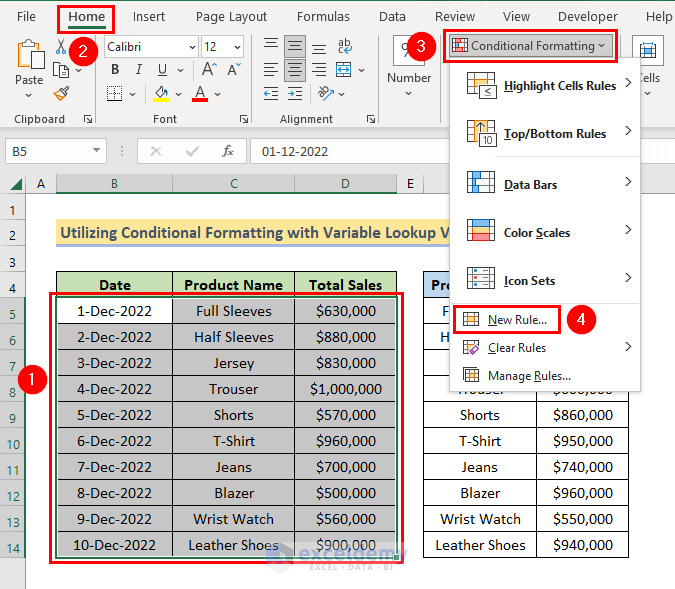This screenshot has height=589, width=675.
Task: Switch to the Data tab
Action: [x=392, y=17]
